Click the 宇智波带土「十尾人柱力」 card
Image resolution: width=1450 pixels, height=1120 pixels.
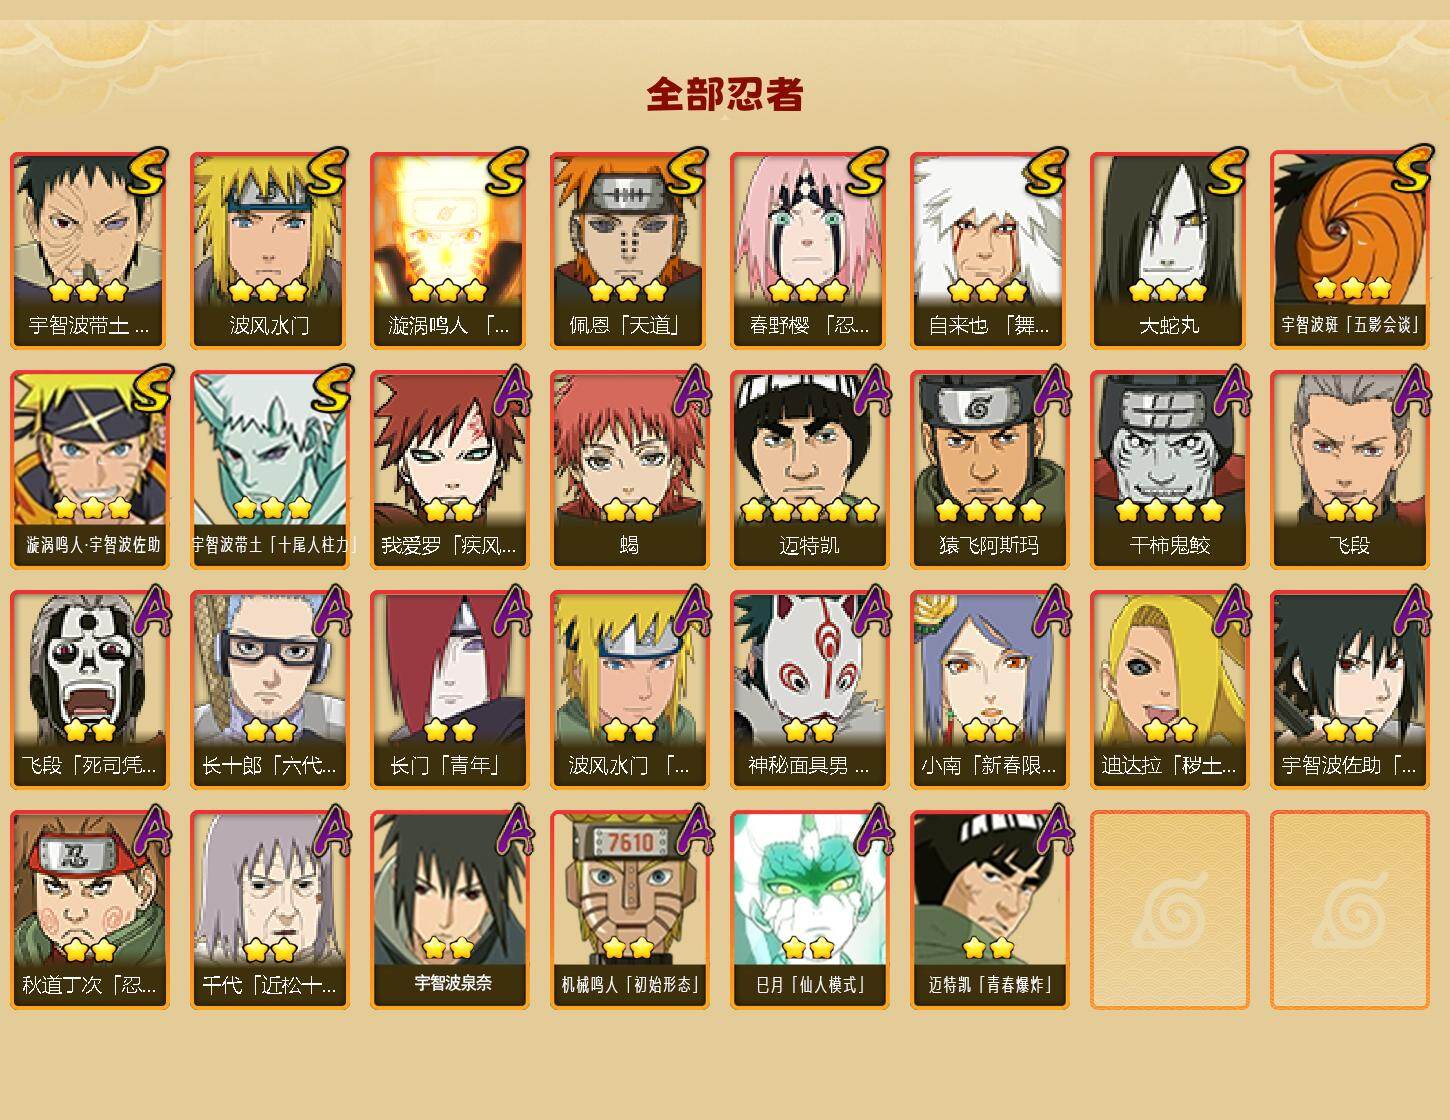[269, 470]
